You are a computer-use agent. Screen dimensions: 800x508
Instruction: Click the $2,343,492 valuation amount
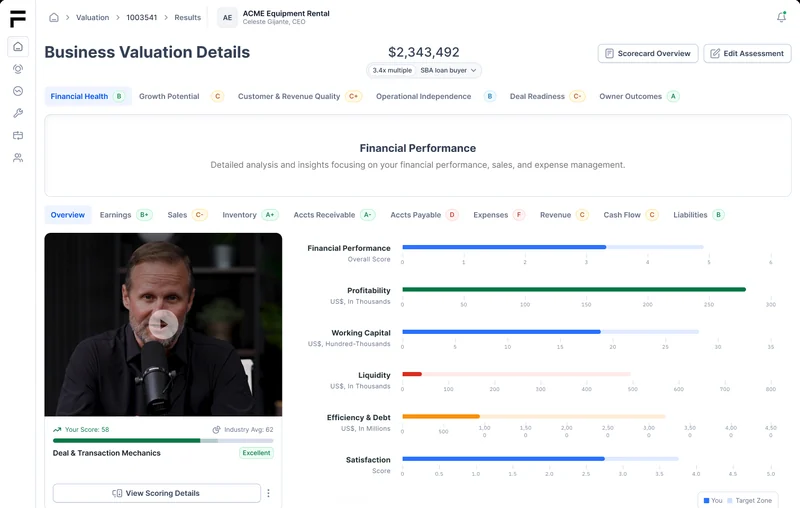(x=423, y=52)
